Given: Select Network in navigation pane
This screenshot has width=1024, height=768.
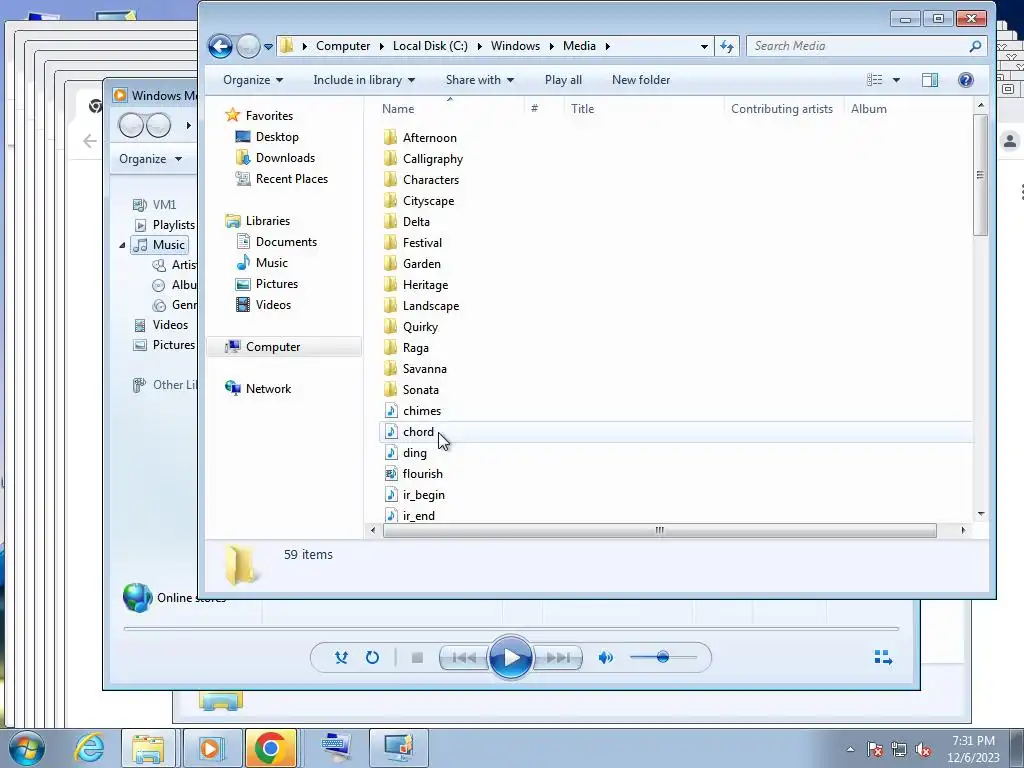Looking at the screenshot, I should pos(268,389).
